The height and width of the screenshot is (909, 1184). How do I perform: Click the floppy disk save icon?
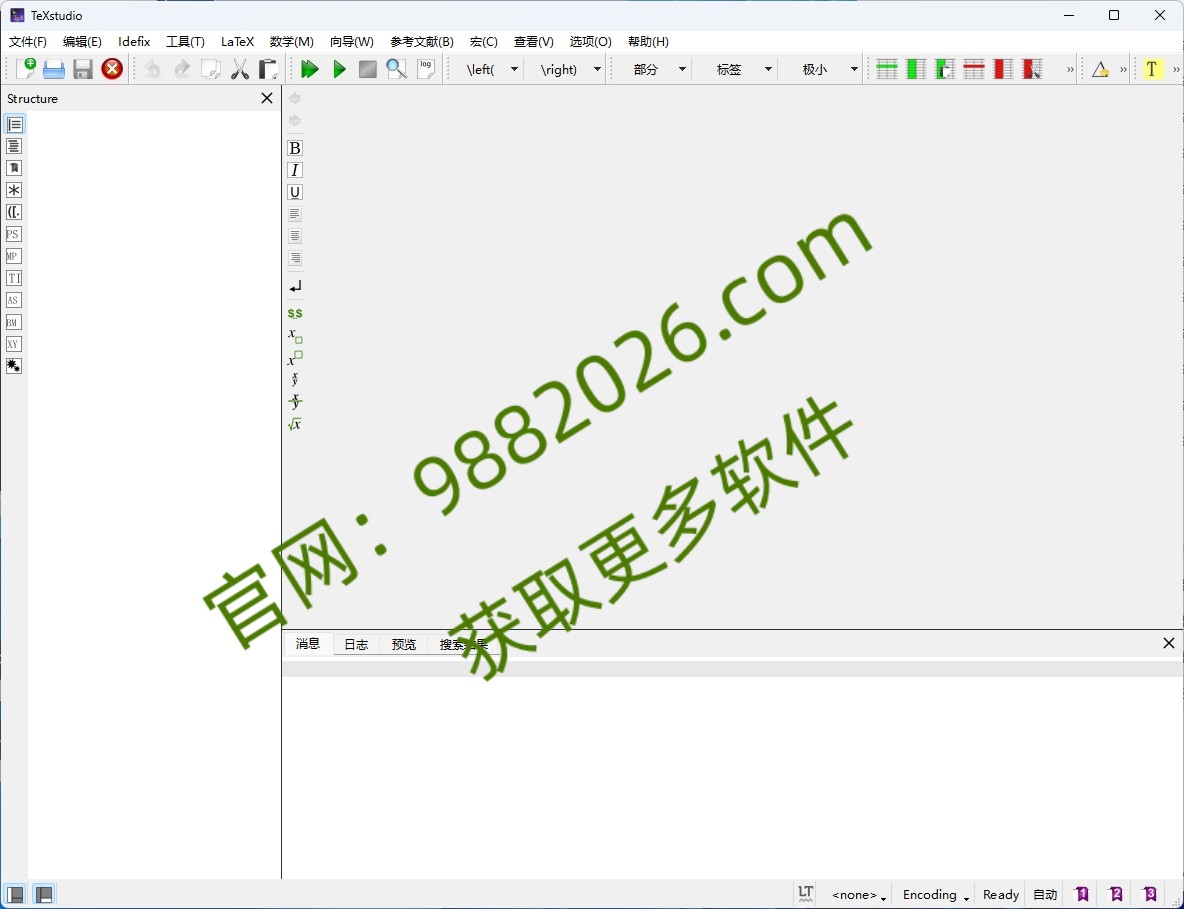click(x=82, y=69)
